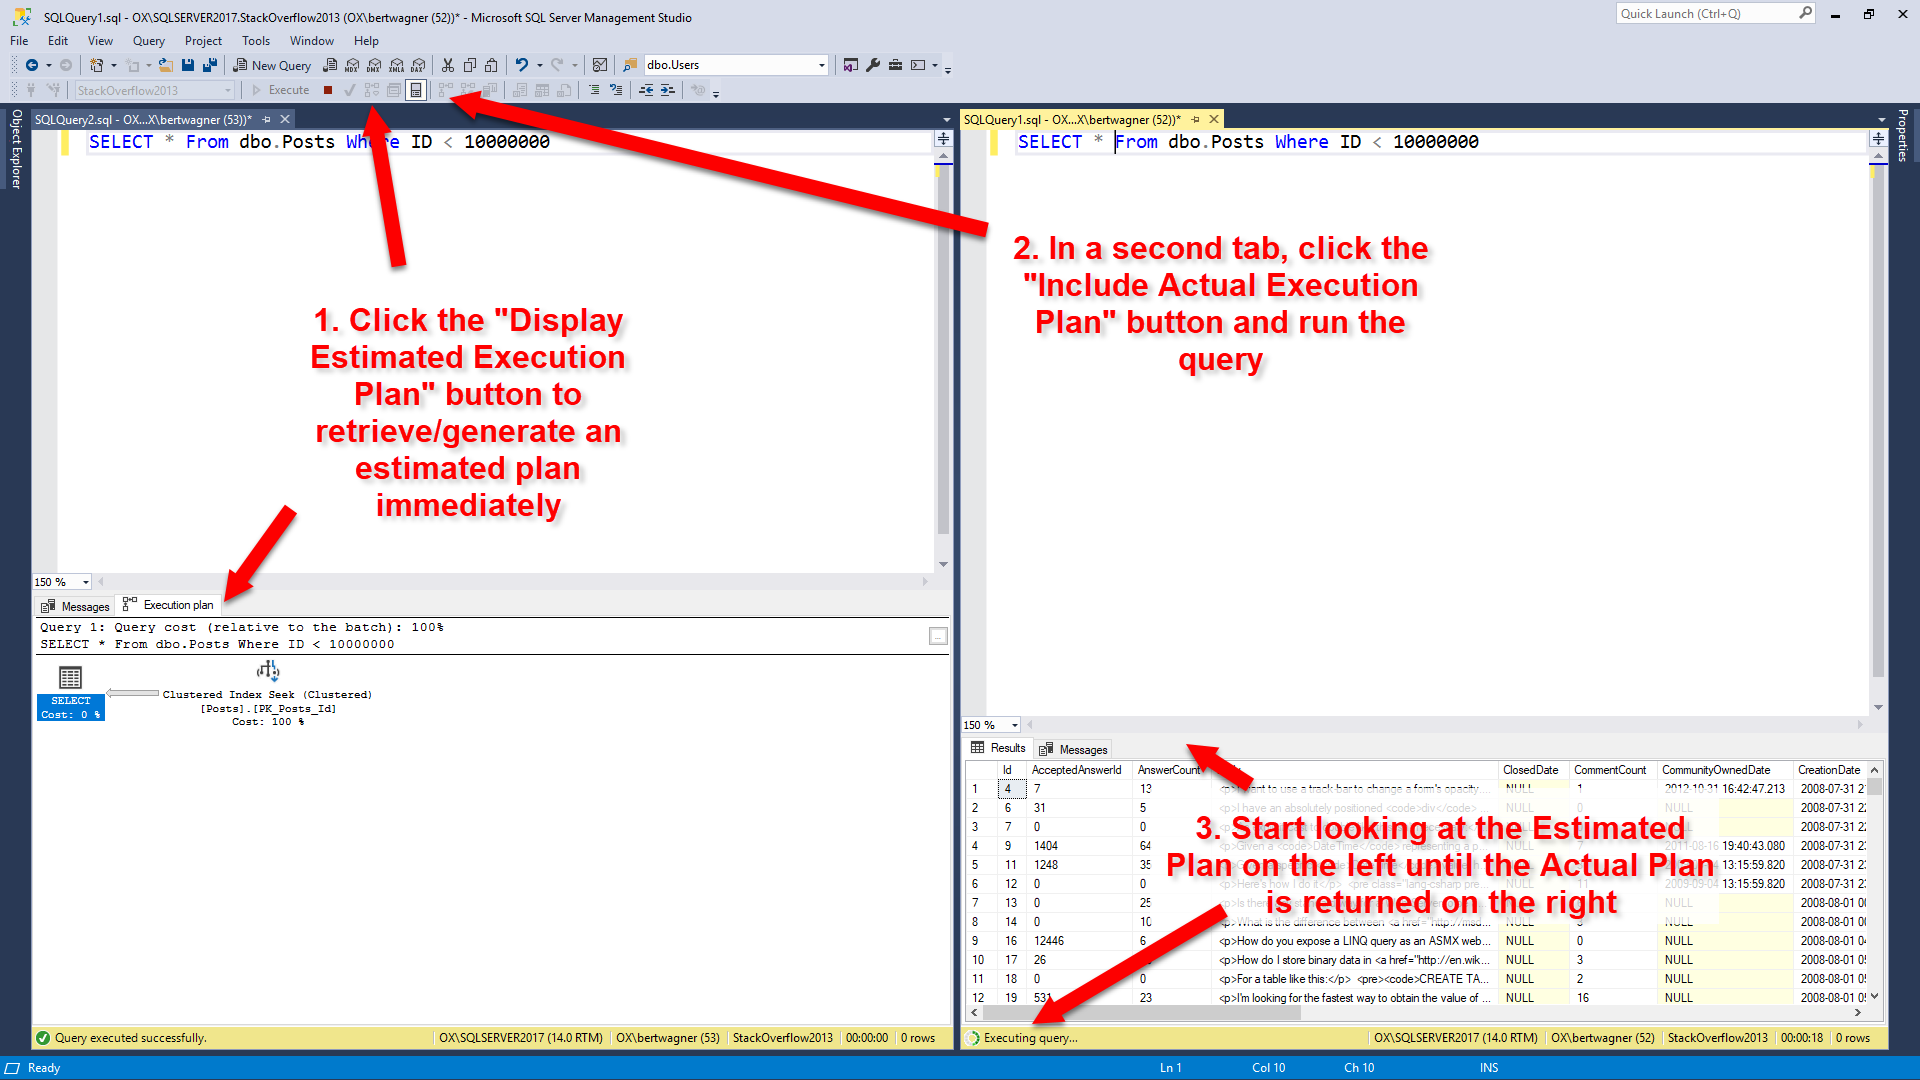Open the Tools menu
This screenshot has width=1920, height=1080.
point(256,41)
